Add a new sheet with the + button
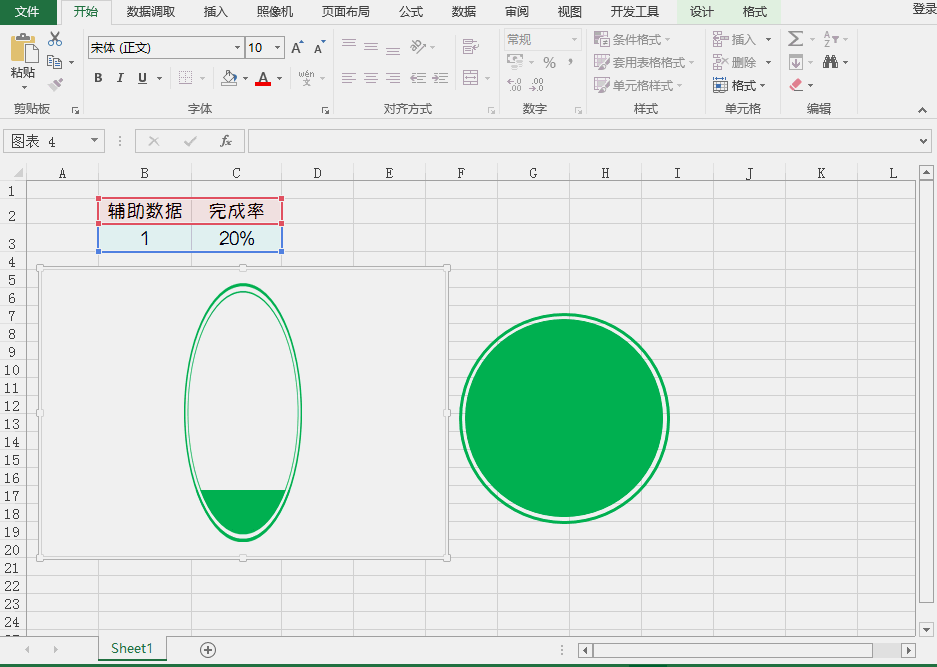Viewport: 937px width, 667px height. [206, 649]
